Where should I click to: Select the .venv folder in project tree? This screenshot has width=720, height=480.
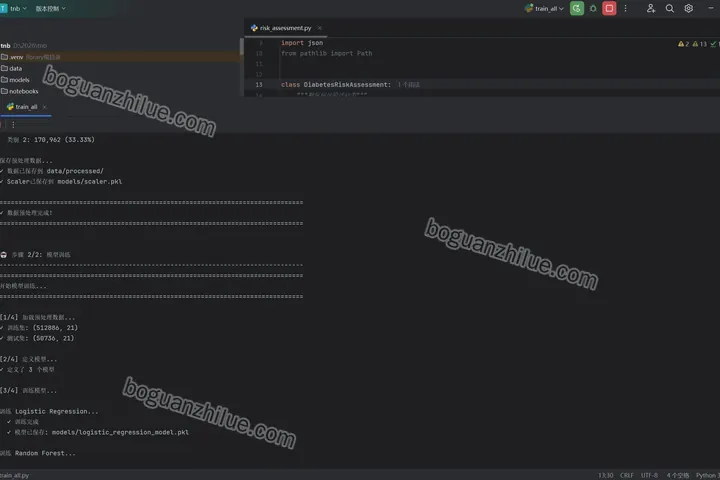[119, 57]
